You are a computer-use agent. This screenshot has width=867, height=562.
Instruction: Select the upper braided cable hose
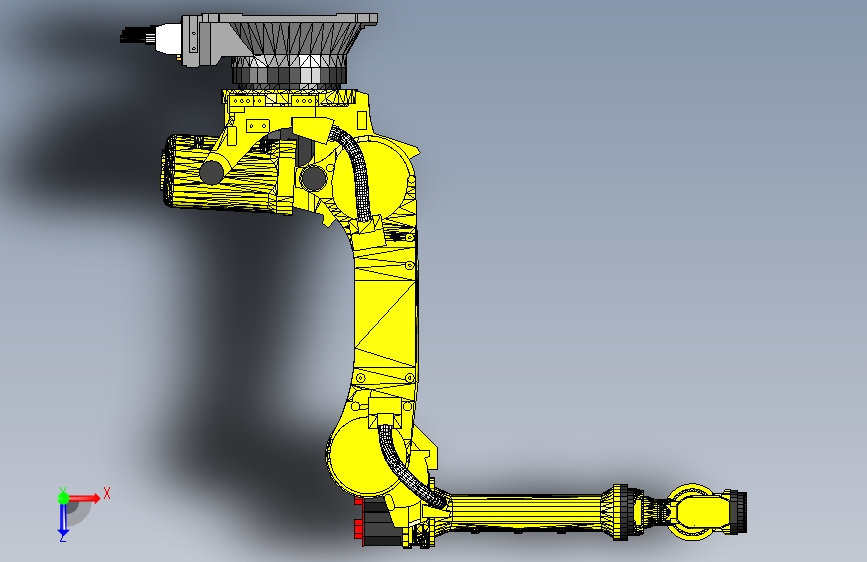[x=354, y=171]
